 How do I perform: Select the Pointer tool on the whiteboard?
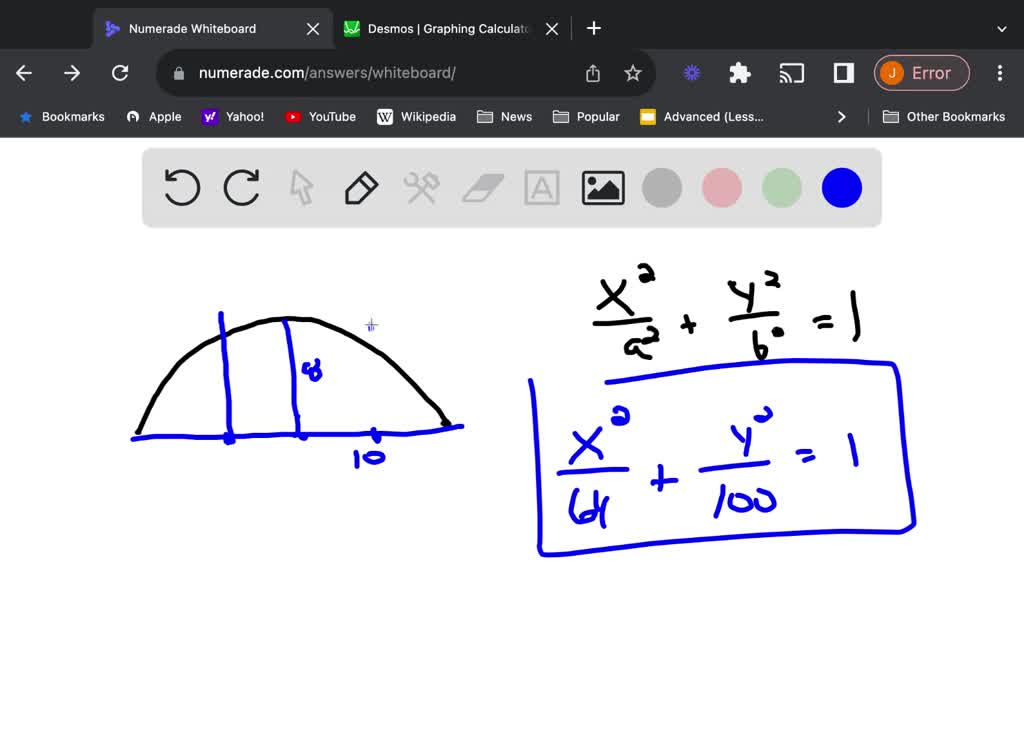pos(301,187)
